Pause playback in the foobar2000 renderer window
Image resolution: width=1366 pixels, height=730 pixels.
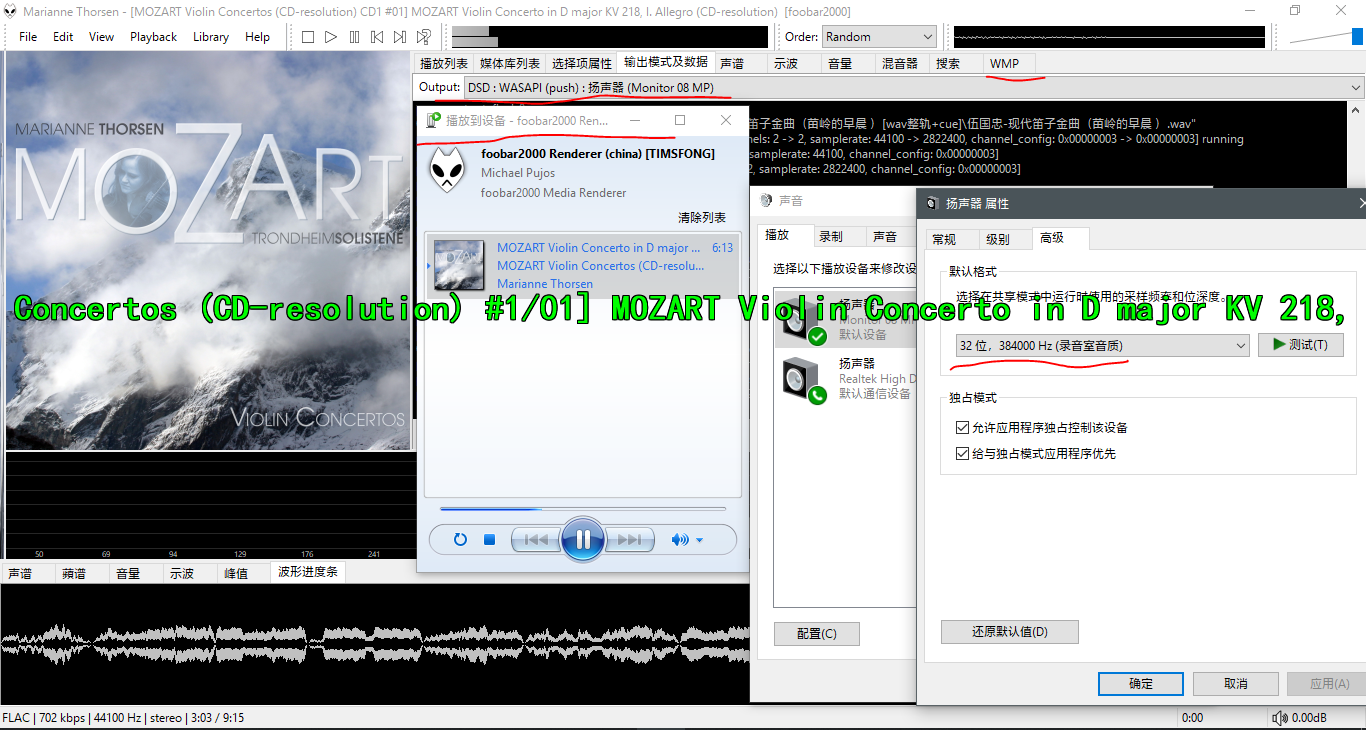(583, 538)
